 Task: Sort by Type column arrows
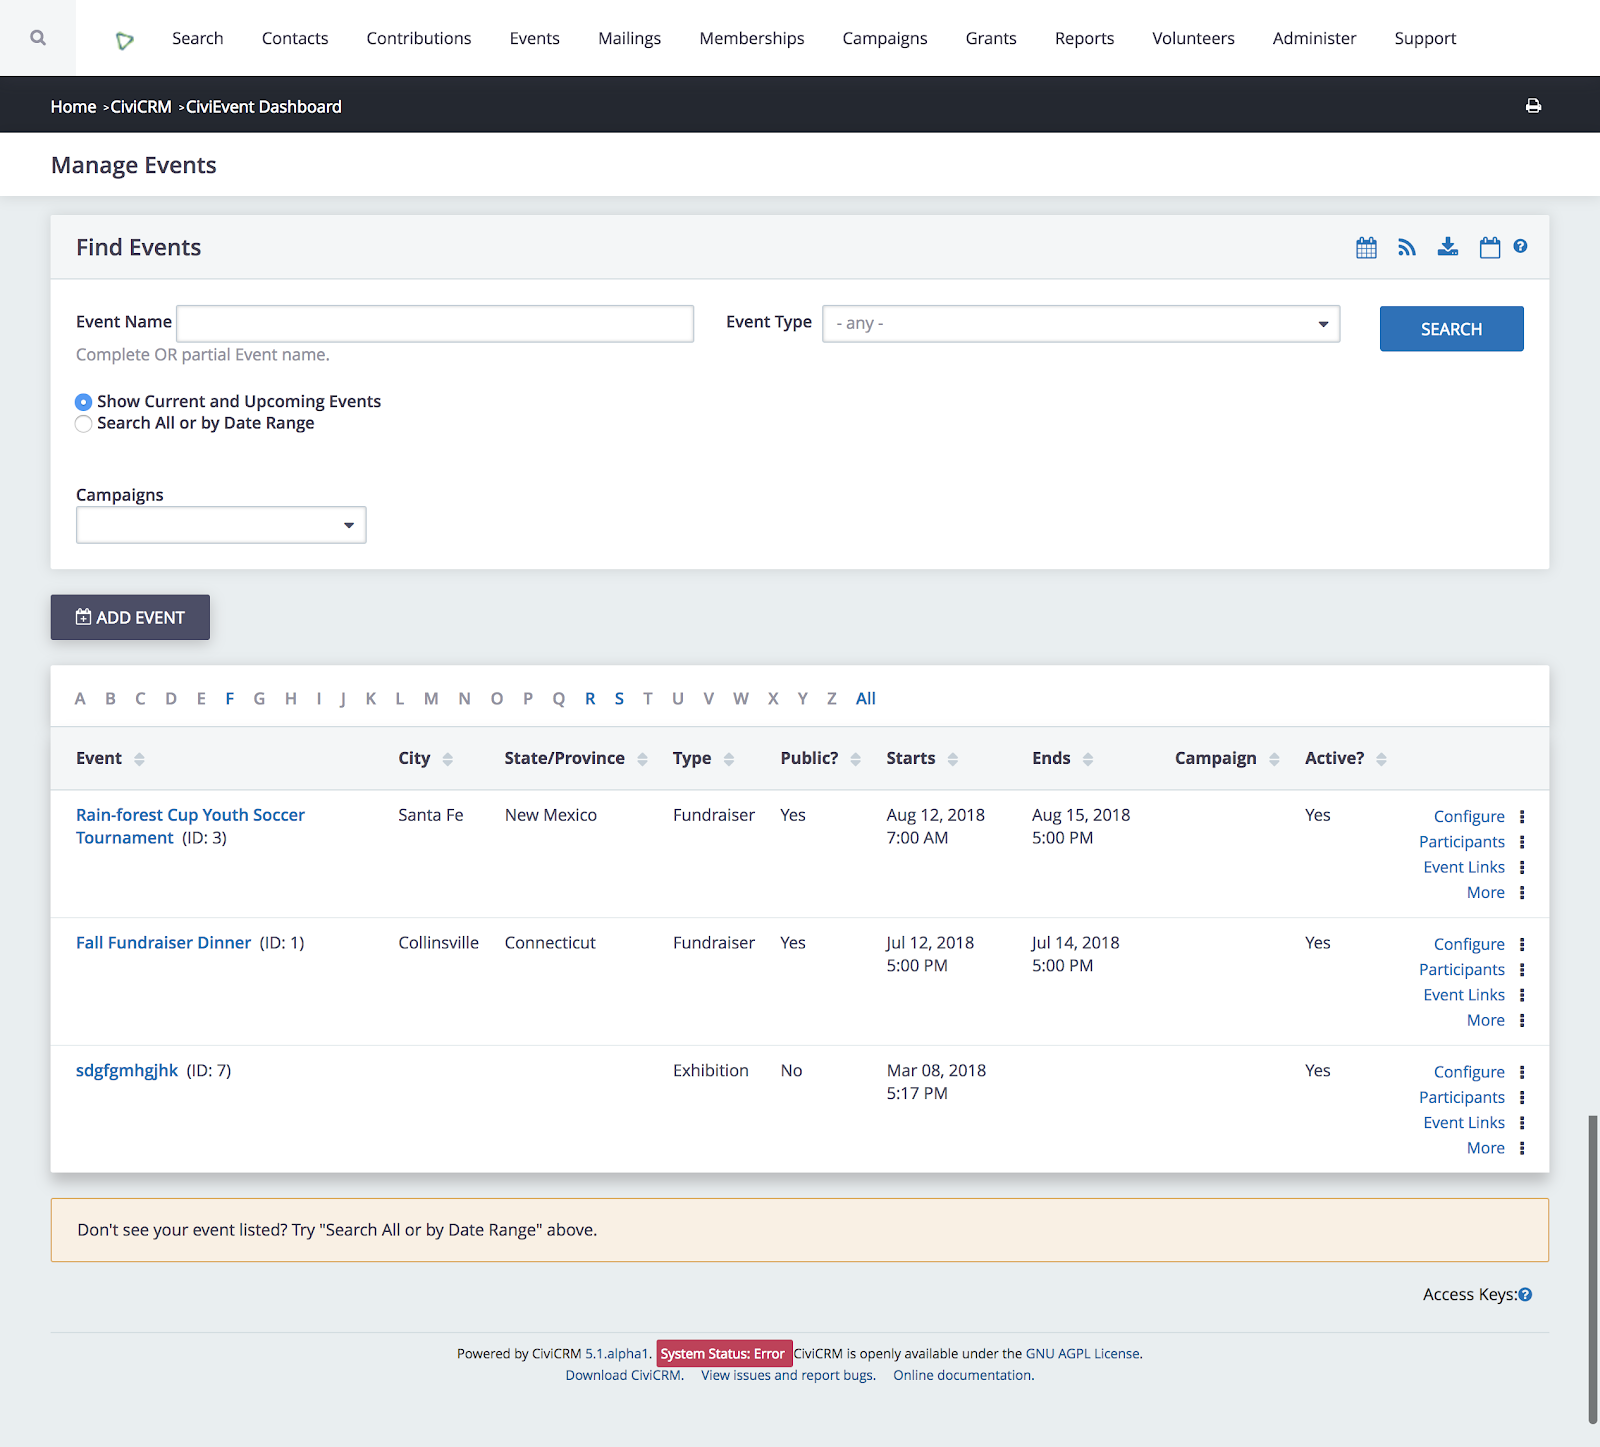tap(729, 759)
